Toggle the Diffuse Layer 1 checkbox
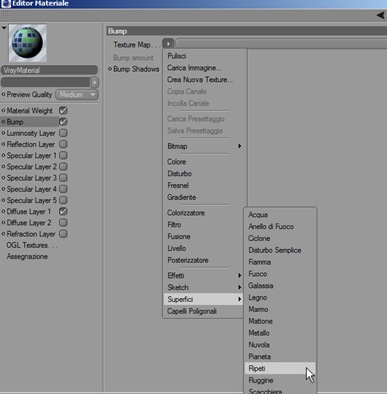This screenshot has height=394, width=387. coord(63,211)
